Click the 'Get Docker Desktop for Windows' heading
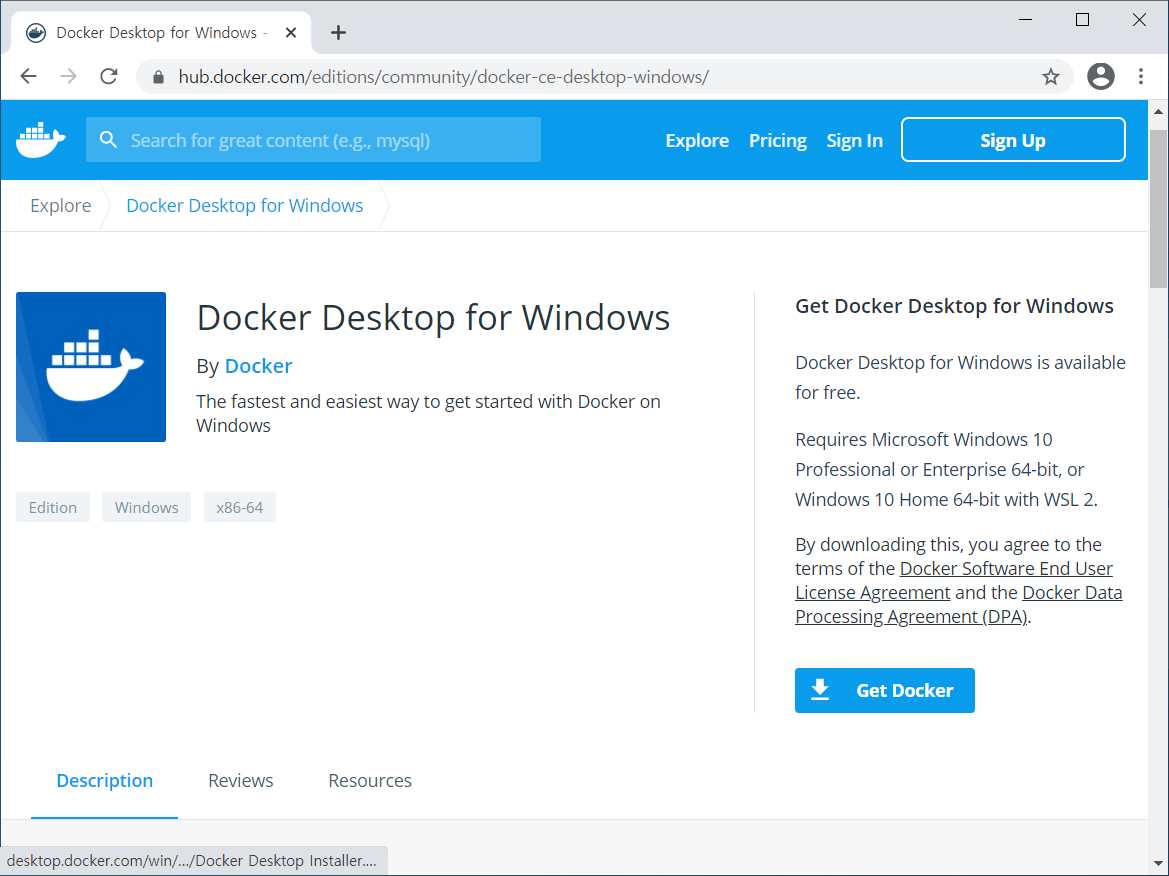 [954, 306]
